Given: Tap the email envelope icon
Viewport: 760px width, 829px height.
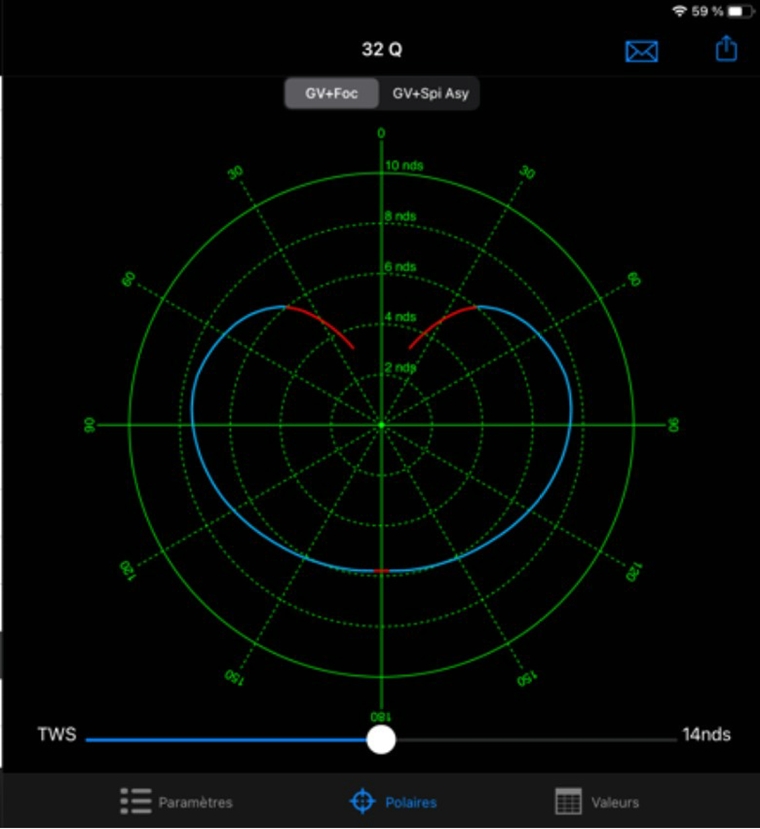Looking at the screenshot, I should [x=641, y=51].
